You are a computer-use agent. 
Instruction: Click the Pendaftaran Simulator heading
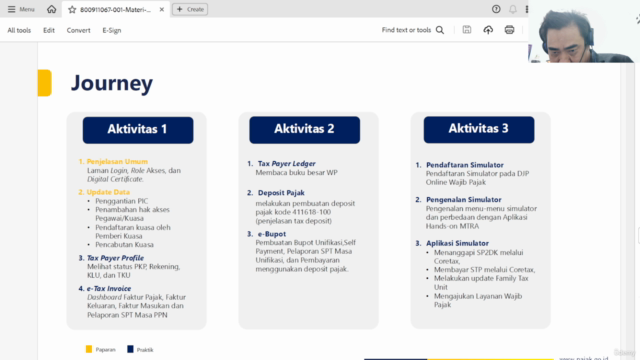click(465, 165)
